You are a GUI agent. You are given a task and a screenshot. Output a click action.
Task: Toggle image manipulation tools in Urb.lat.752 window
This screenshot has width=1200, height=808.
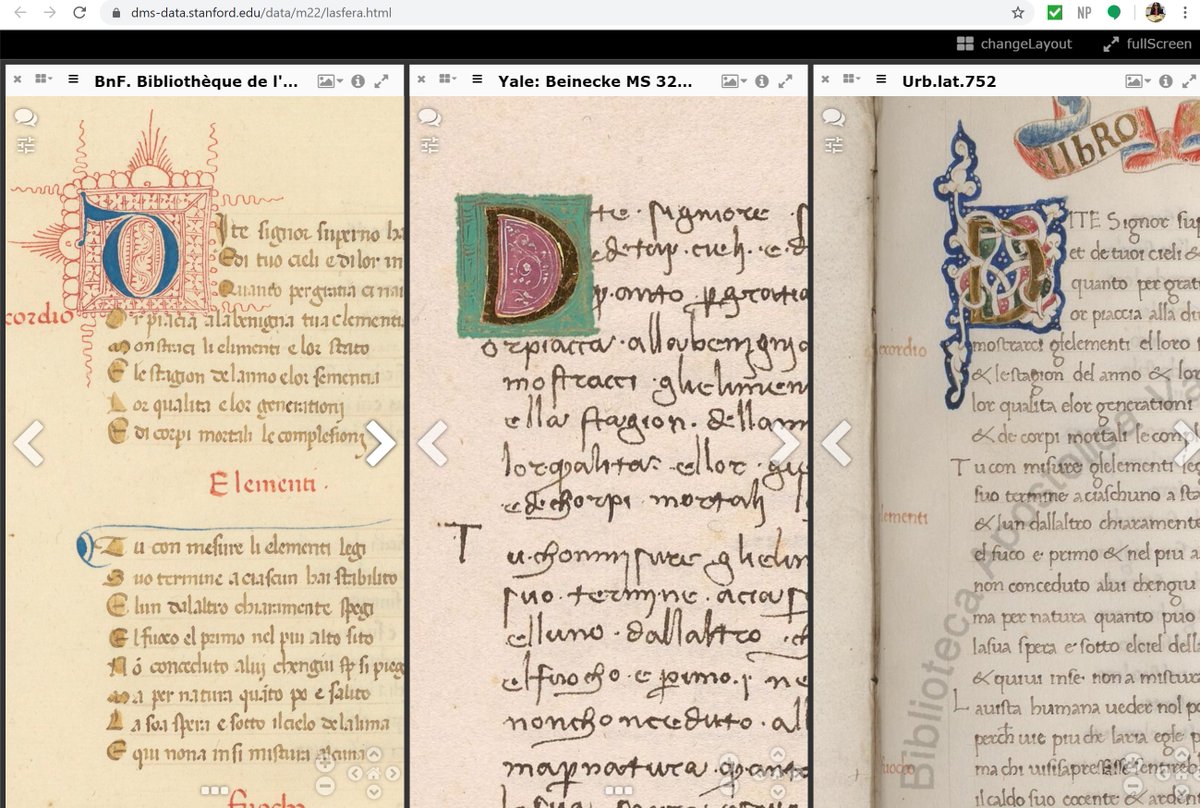[833, 146]
